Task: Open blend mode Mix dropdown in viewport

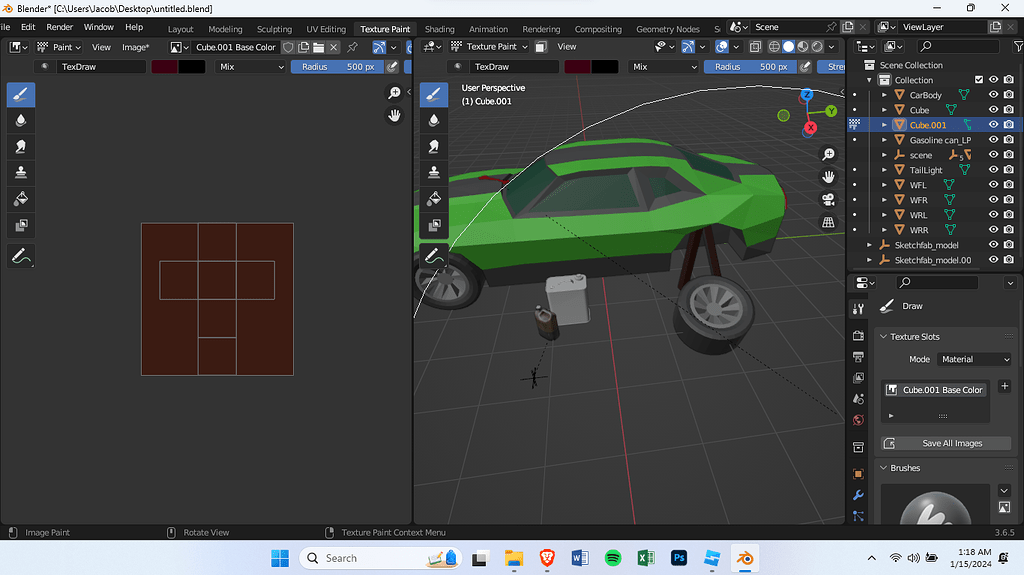Action: (x=663, y=67)
